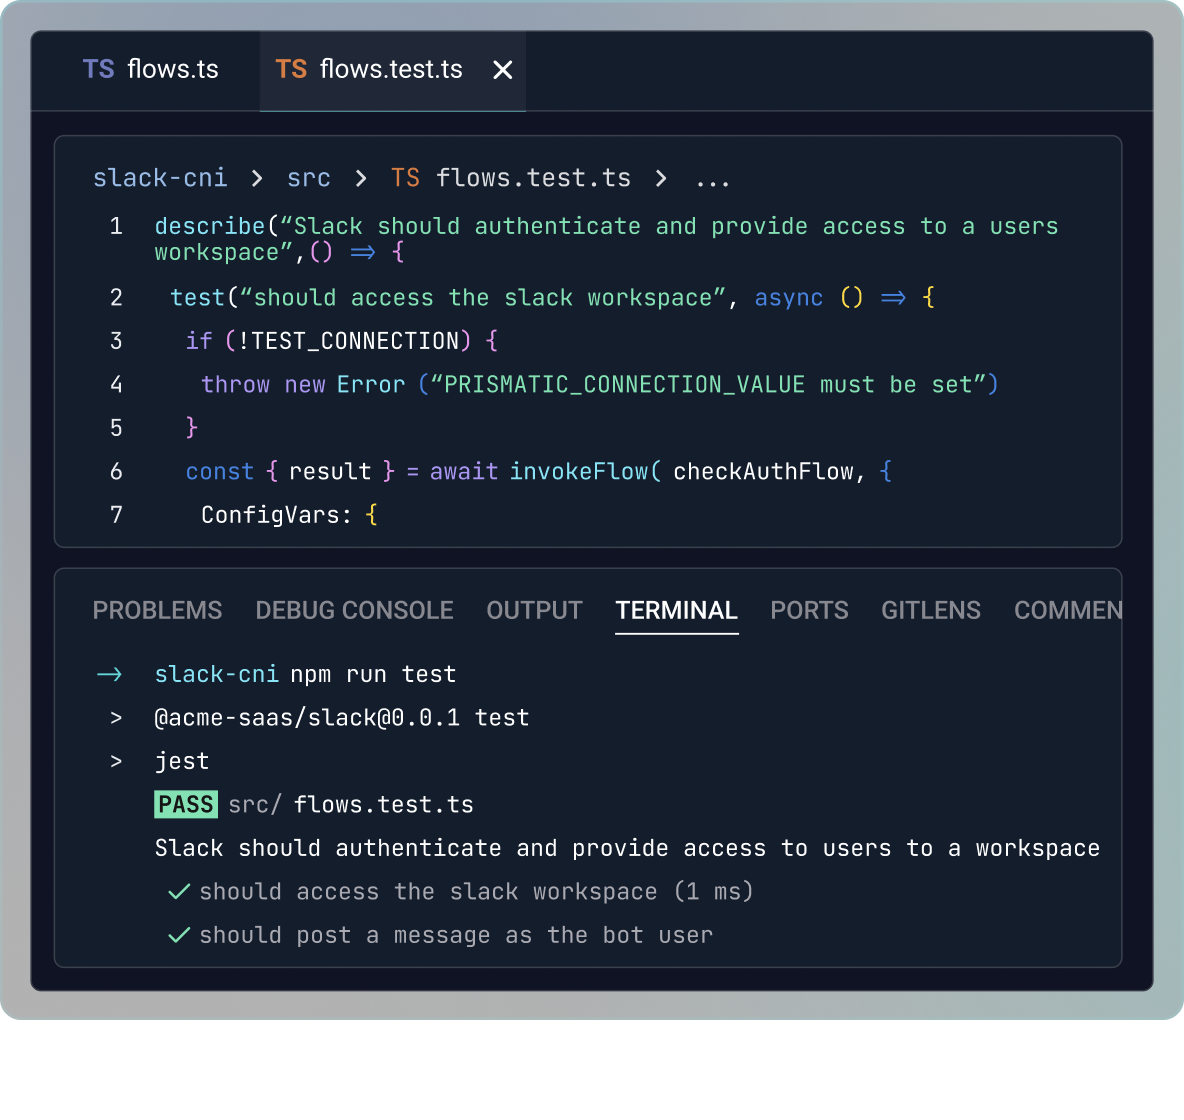This screenshot has width=1184, height=1120.
Task: Click checkAuthFlow argument on line 6
Action: (763, 471)
